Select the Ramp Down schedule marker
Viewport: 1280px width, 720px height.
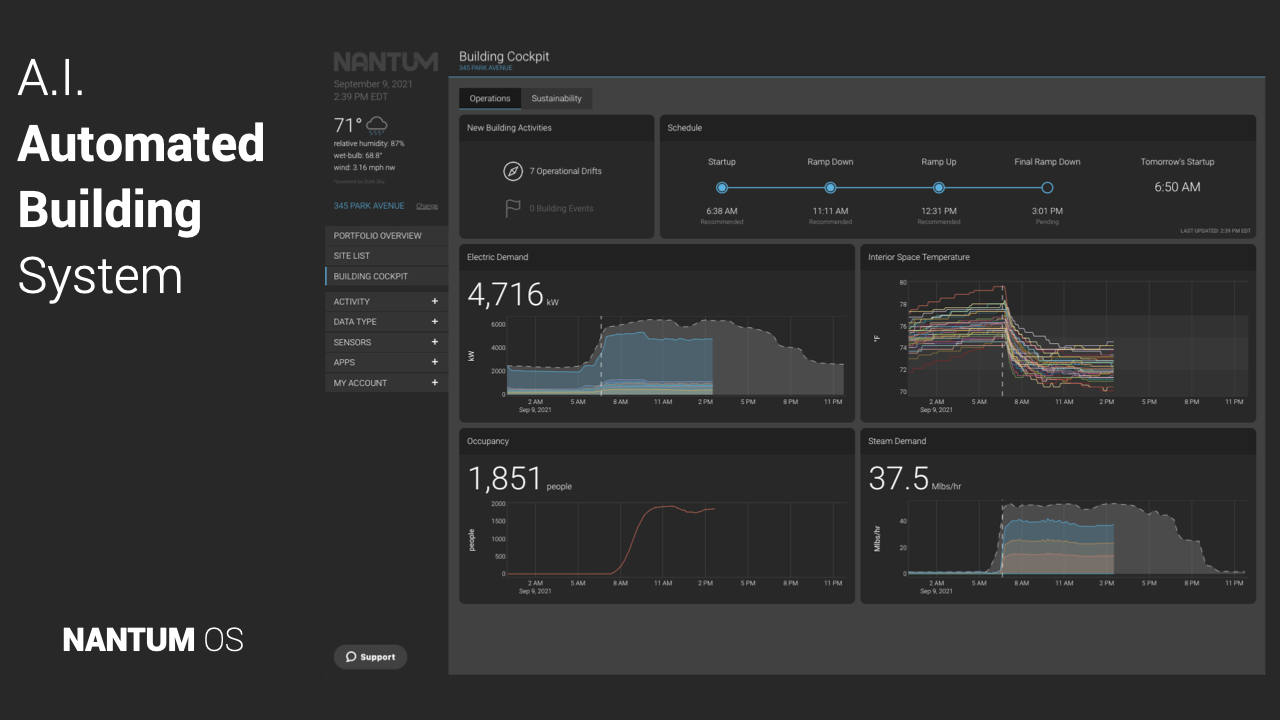pyautogui.click(x=830, y=187)
